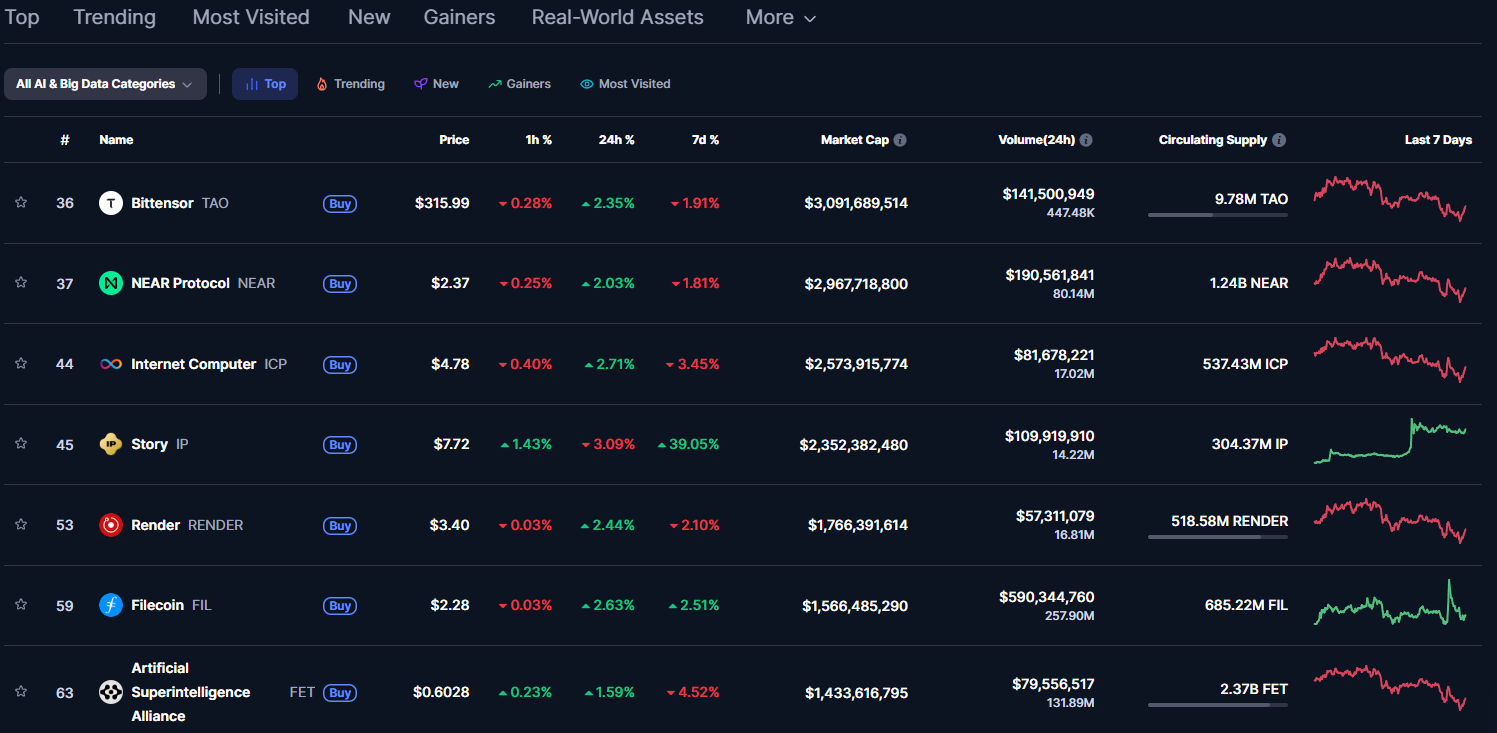Show Circulating Supply info icon
Screen dimensions: 1497x733
tap(1279, 140)
